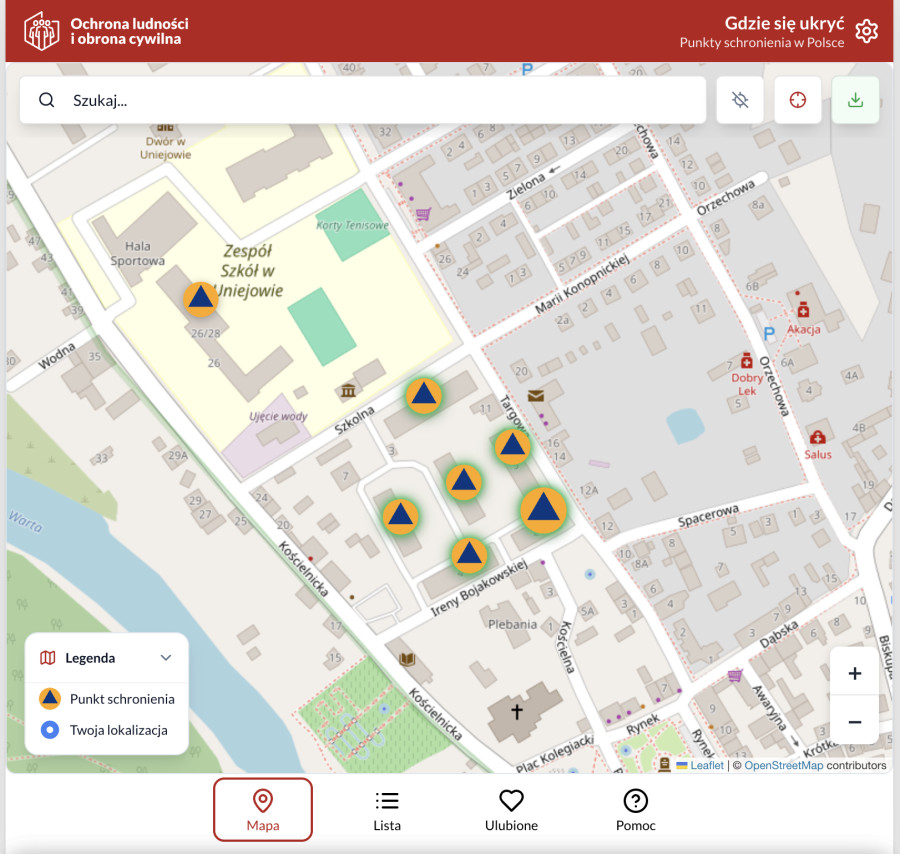
Task: Open settings gear in header
Action: point(867,31)
